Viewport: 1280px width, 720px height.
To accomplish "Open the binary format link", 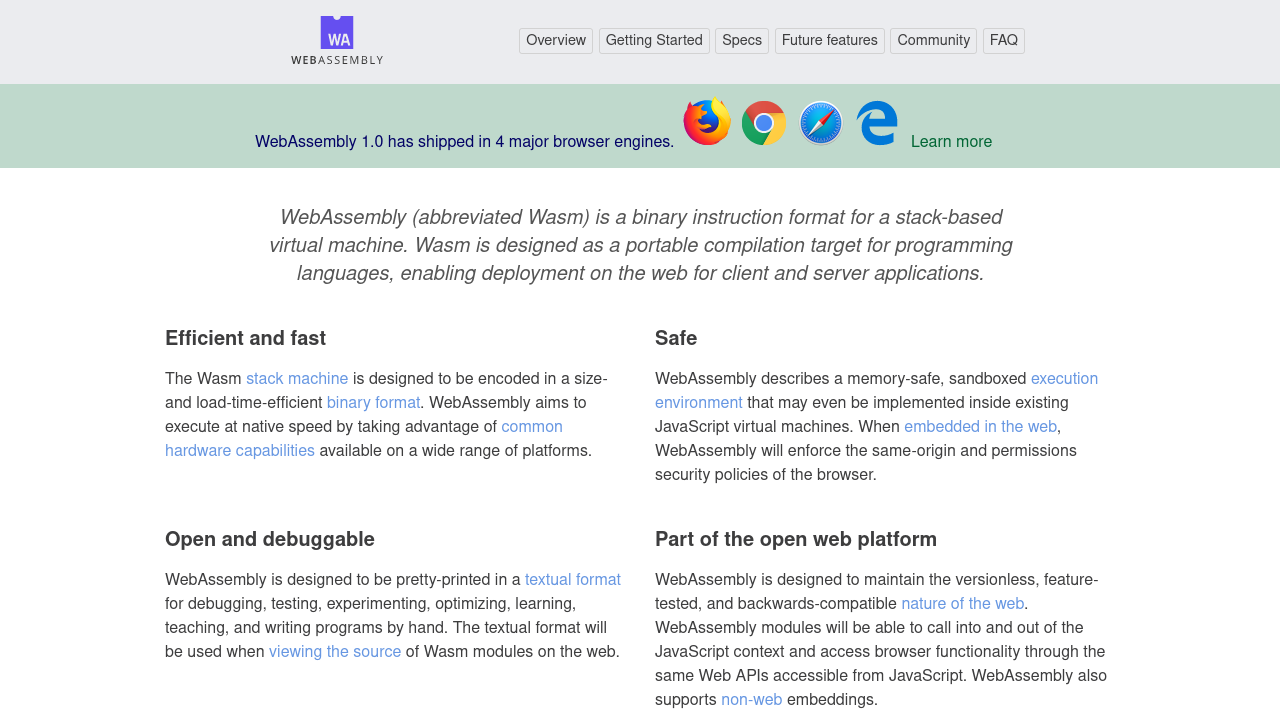I will pyautogui.click(x=373, y=403).
